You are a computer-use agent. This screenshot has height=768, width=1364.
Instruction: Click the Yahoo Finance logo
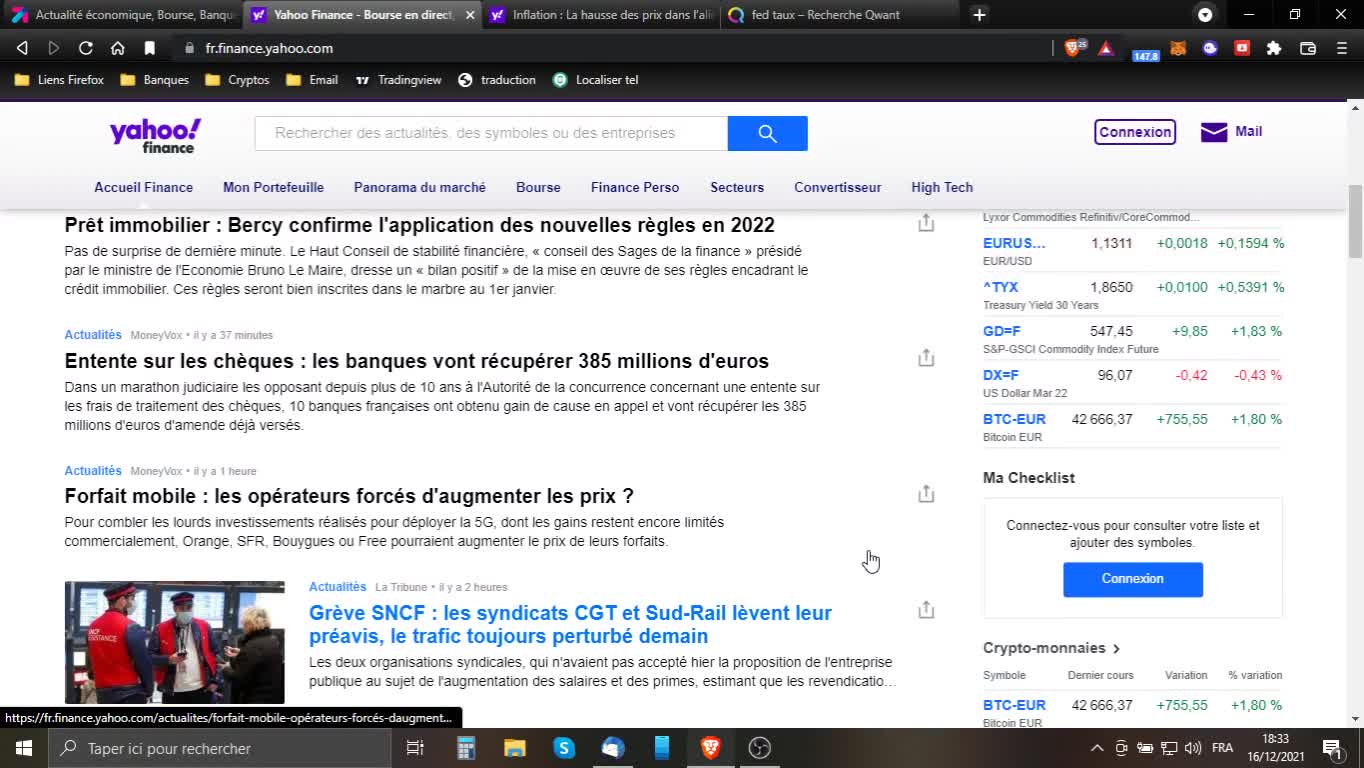point(155,135)
